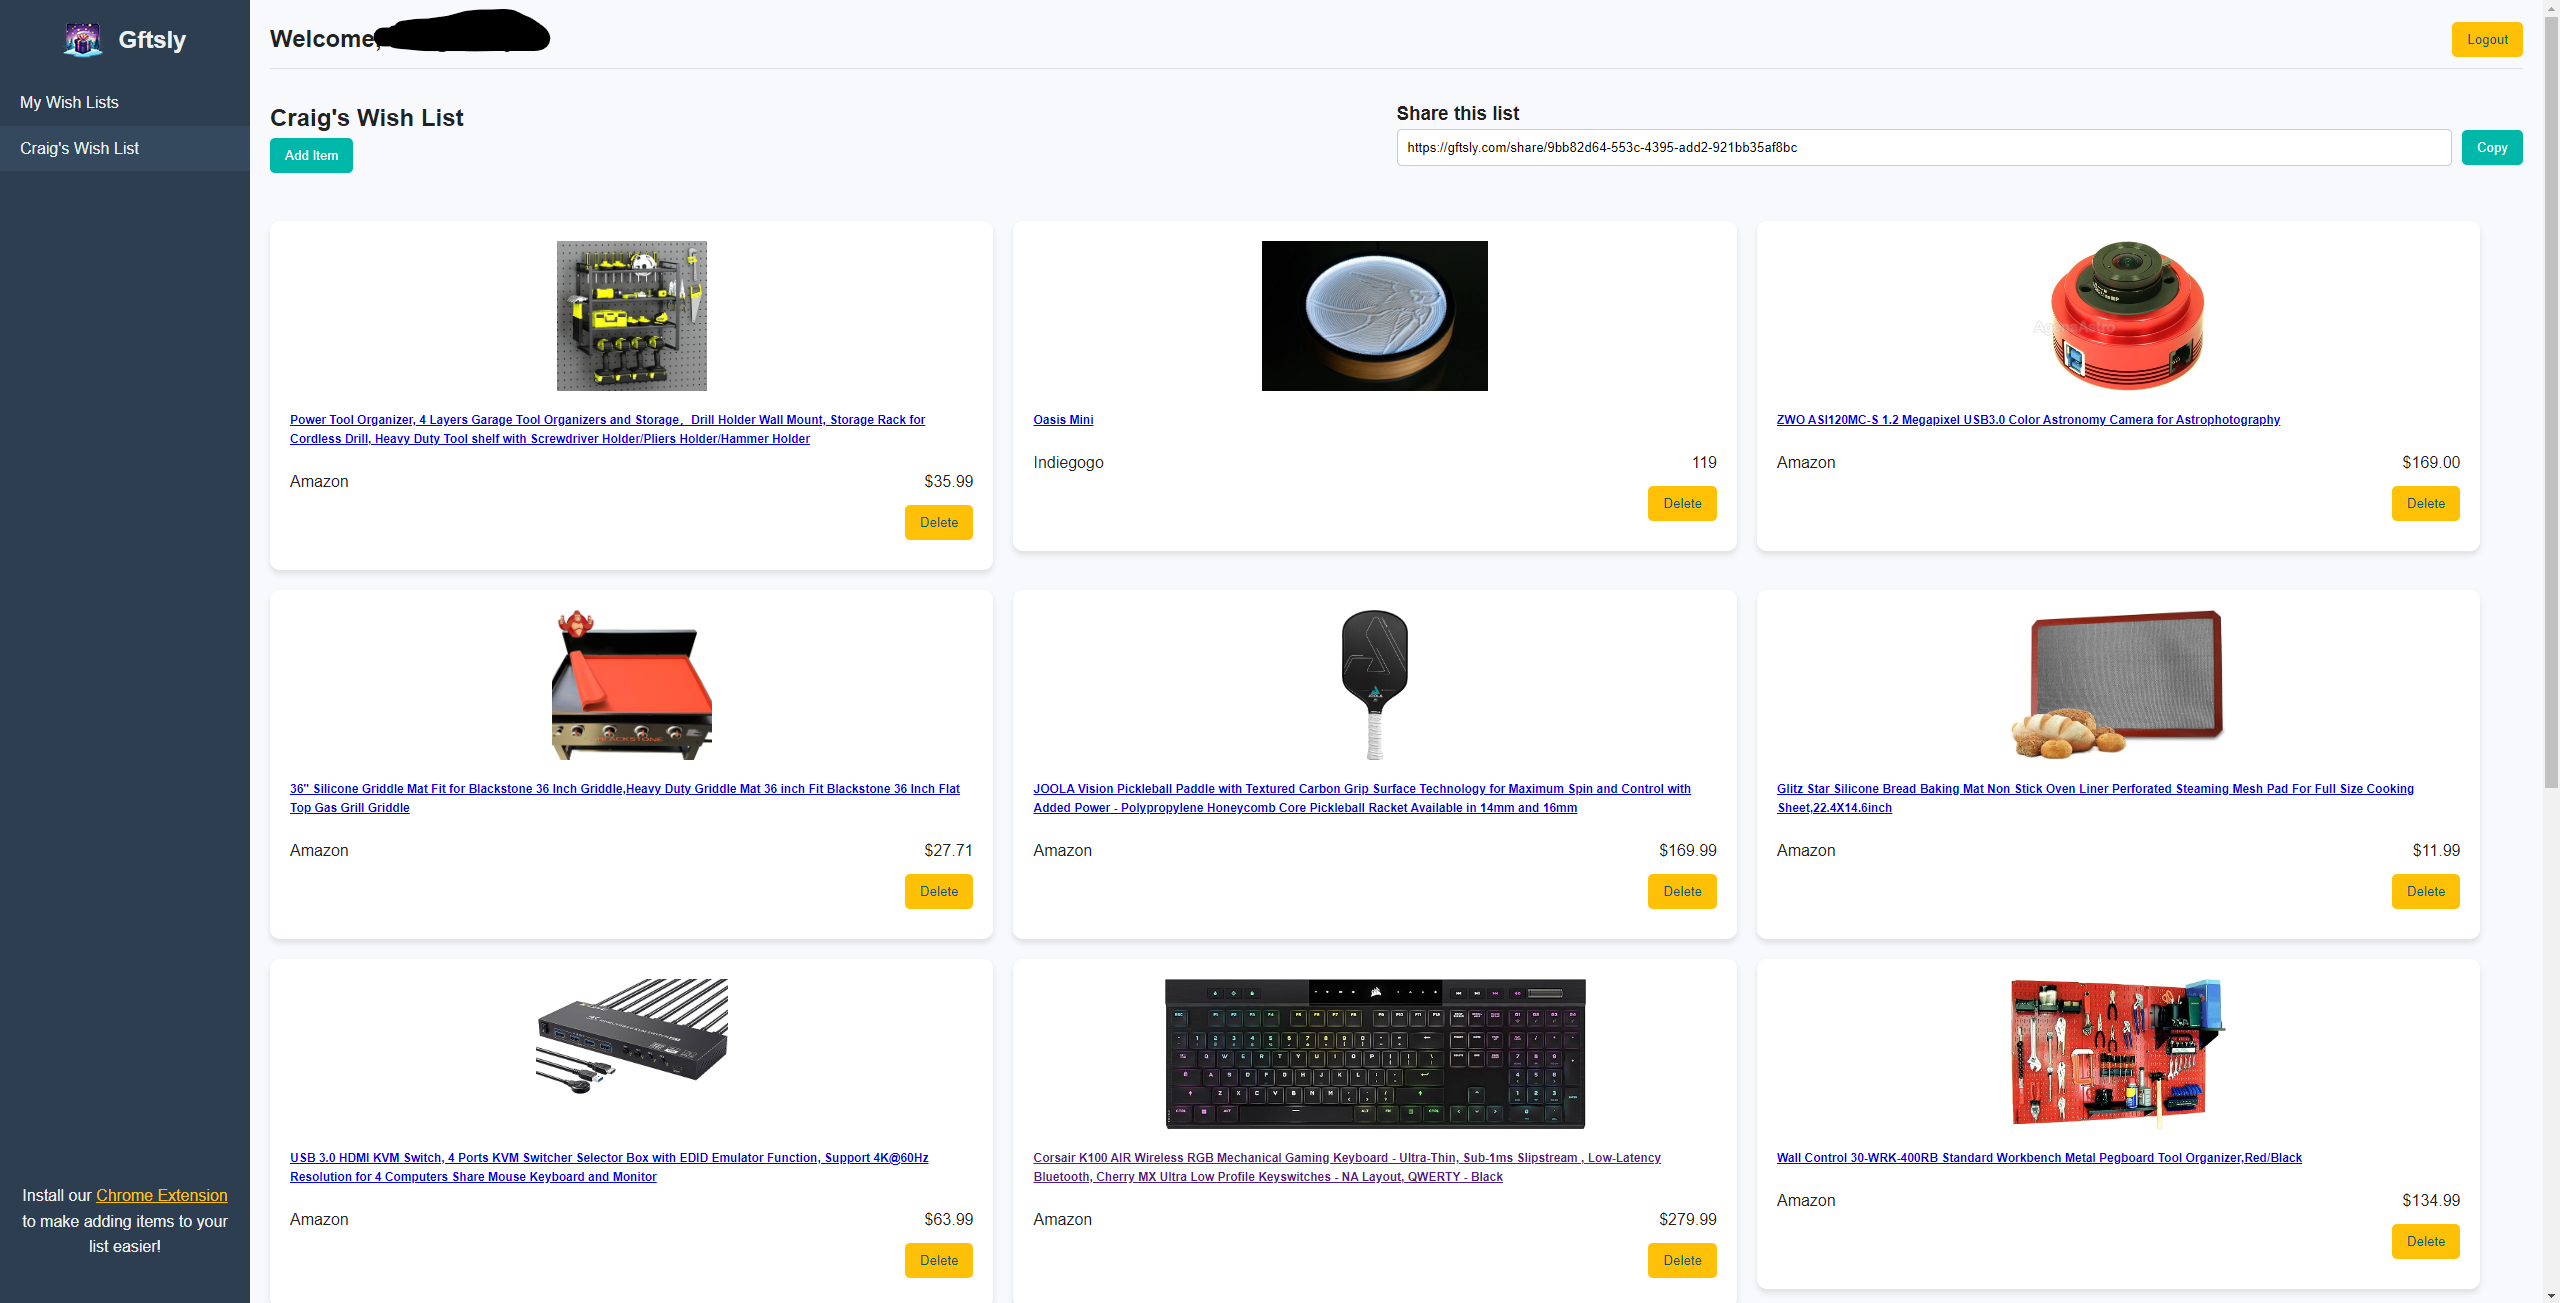Viewport: 2560px width, 1303px height.
Task: Click the $169.00 price text
Action: pos(2431,462)
